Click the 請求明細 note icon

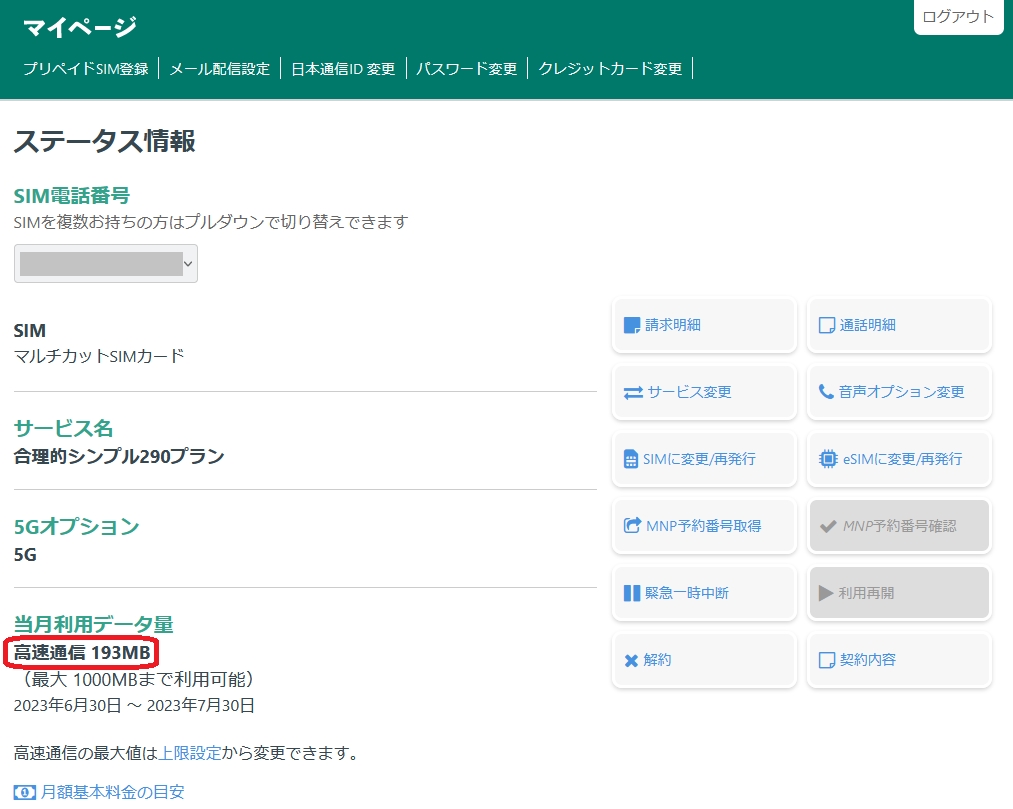pos(631,325)
